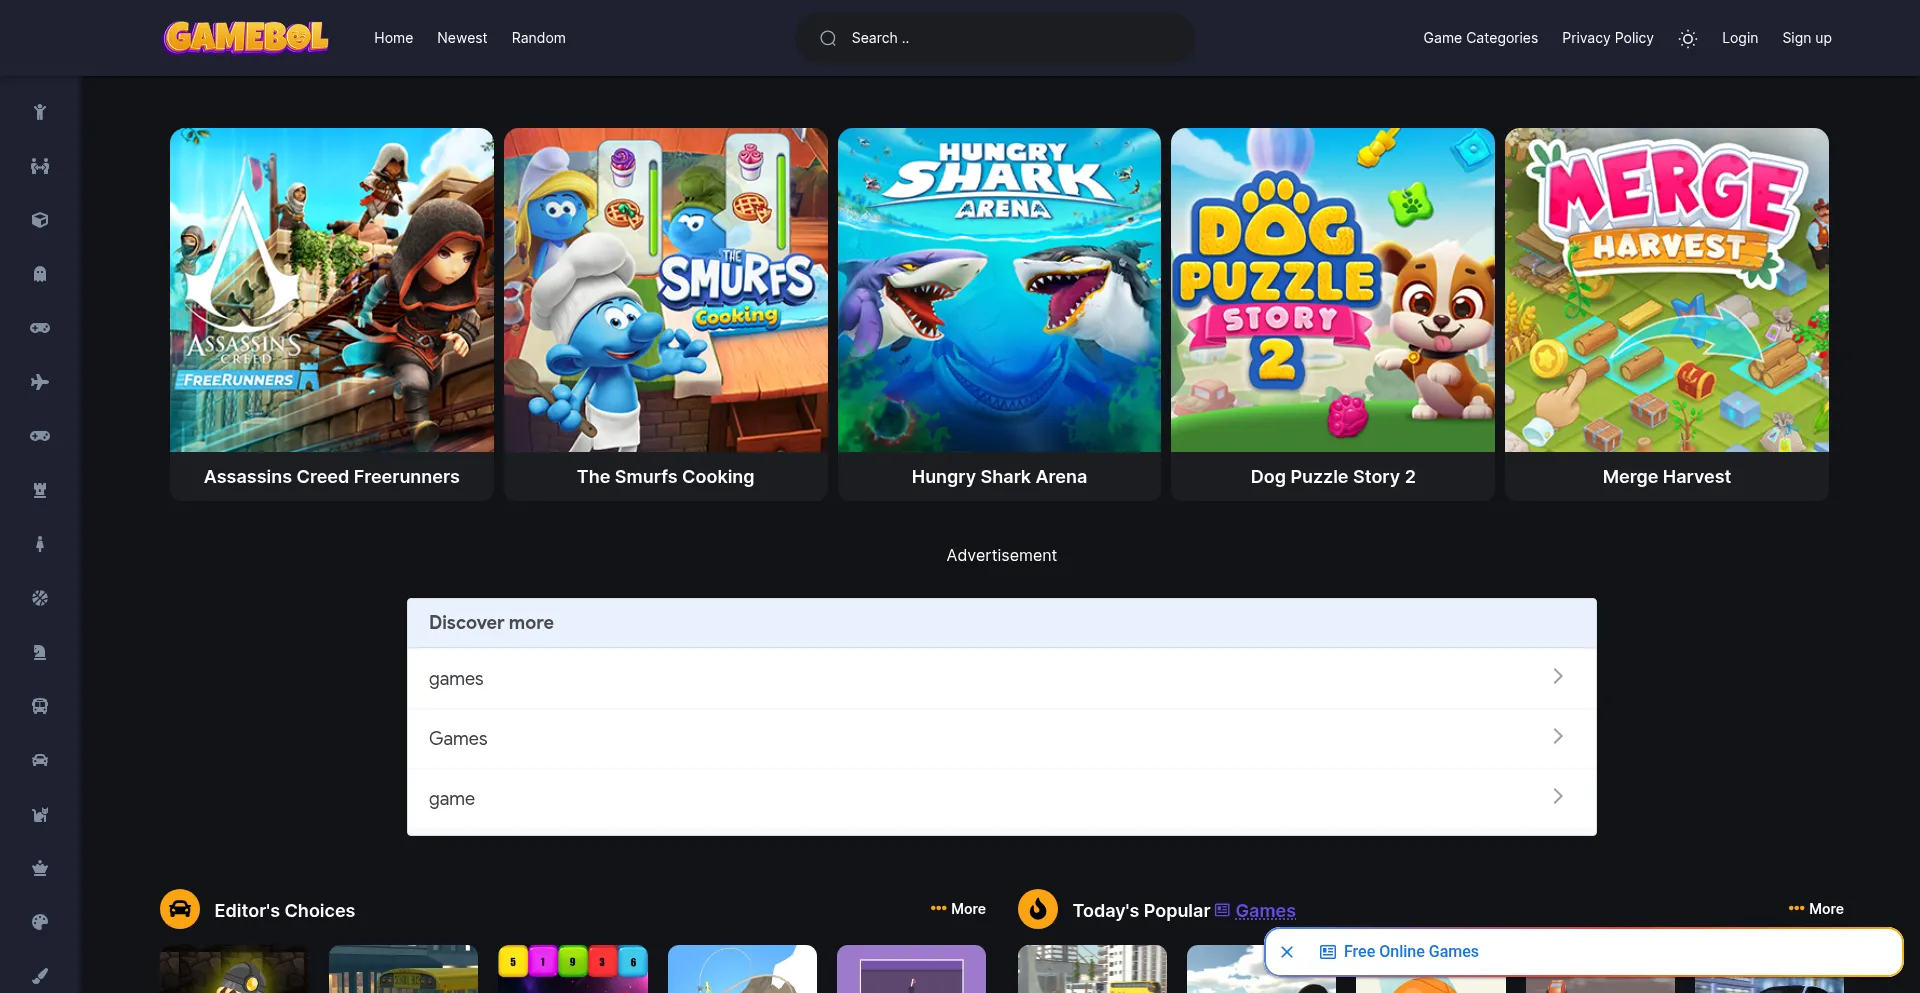Screen dimensions: 1920x993
Task: Open the Newest menu item
Action: [462, 38]
